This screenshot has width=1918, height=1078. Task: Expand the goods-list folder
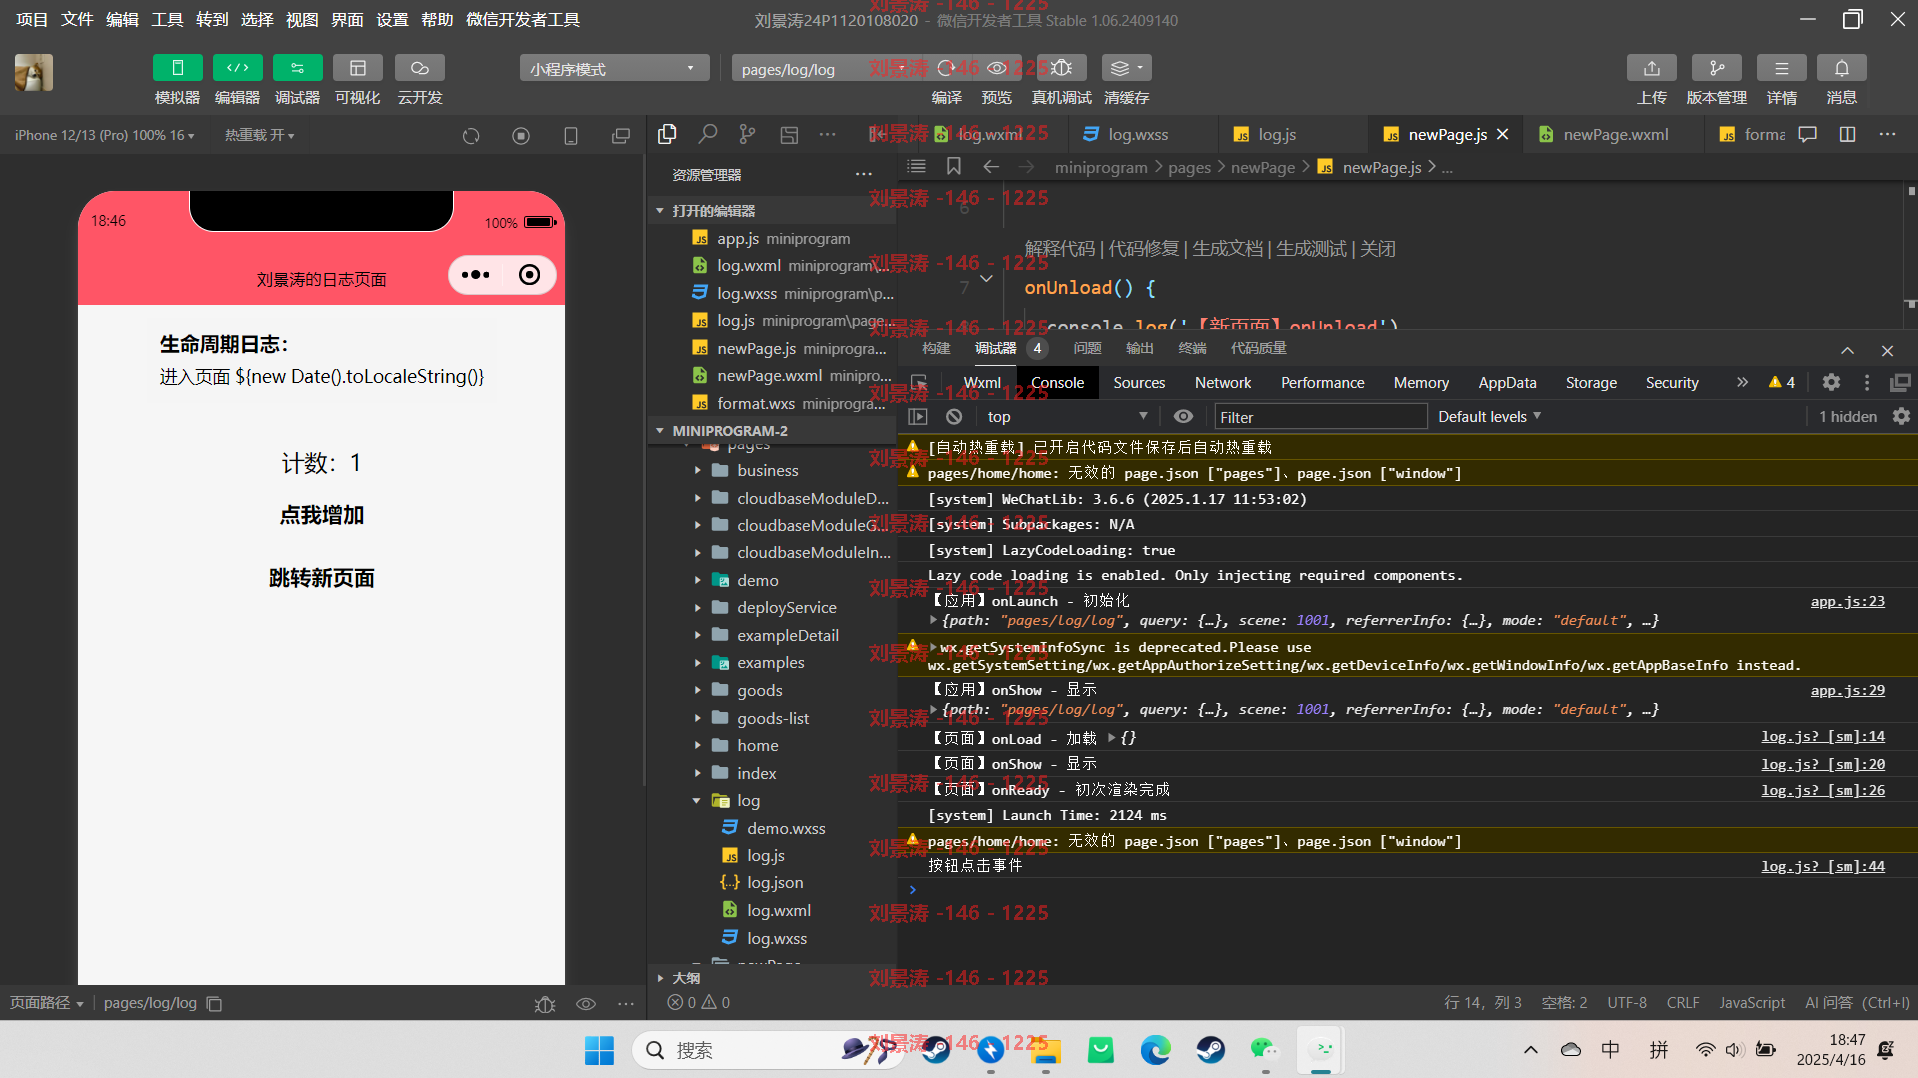pyautogui.click(x=772, y=718)
